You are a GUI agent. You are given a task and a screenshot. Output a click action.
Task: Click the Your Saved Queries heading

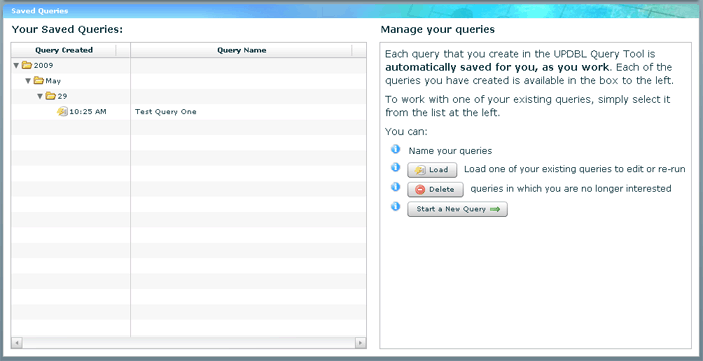[67, 30]
